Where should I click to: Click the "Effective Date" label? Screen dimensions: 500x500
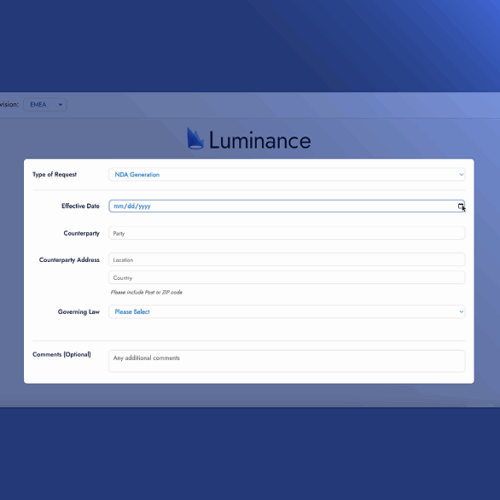pos(80,206)
